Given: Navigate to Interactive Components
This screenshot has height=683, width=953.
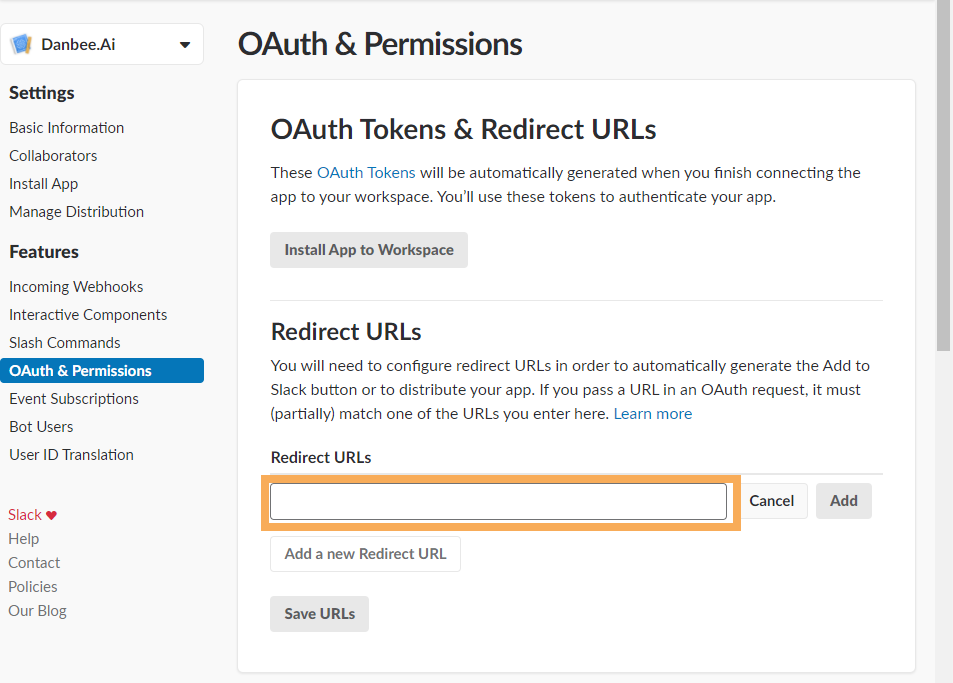Looking at the screenshot, I should click(88, 315).
